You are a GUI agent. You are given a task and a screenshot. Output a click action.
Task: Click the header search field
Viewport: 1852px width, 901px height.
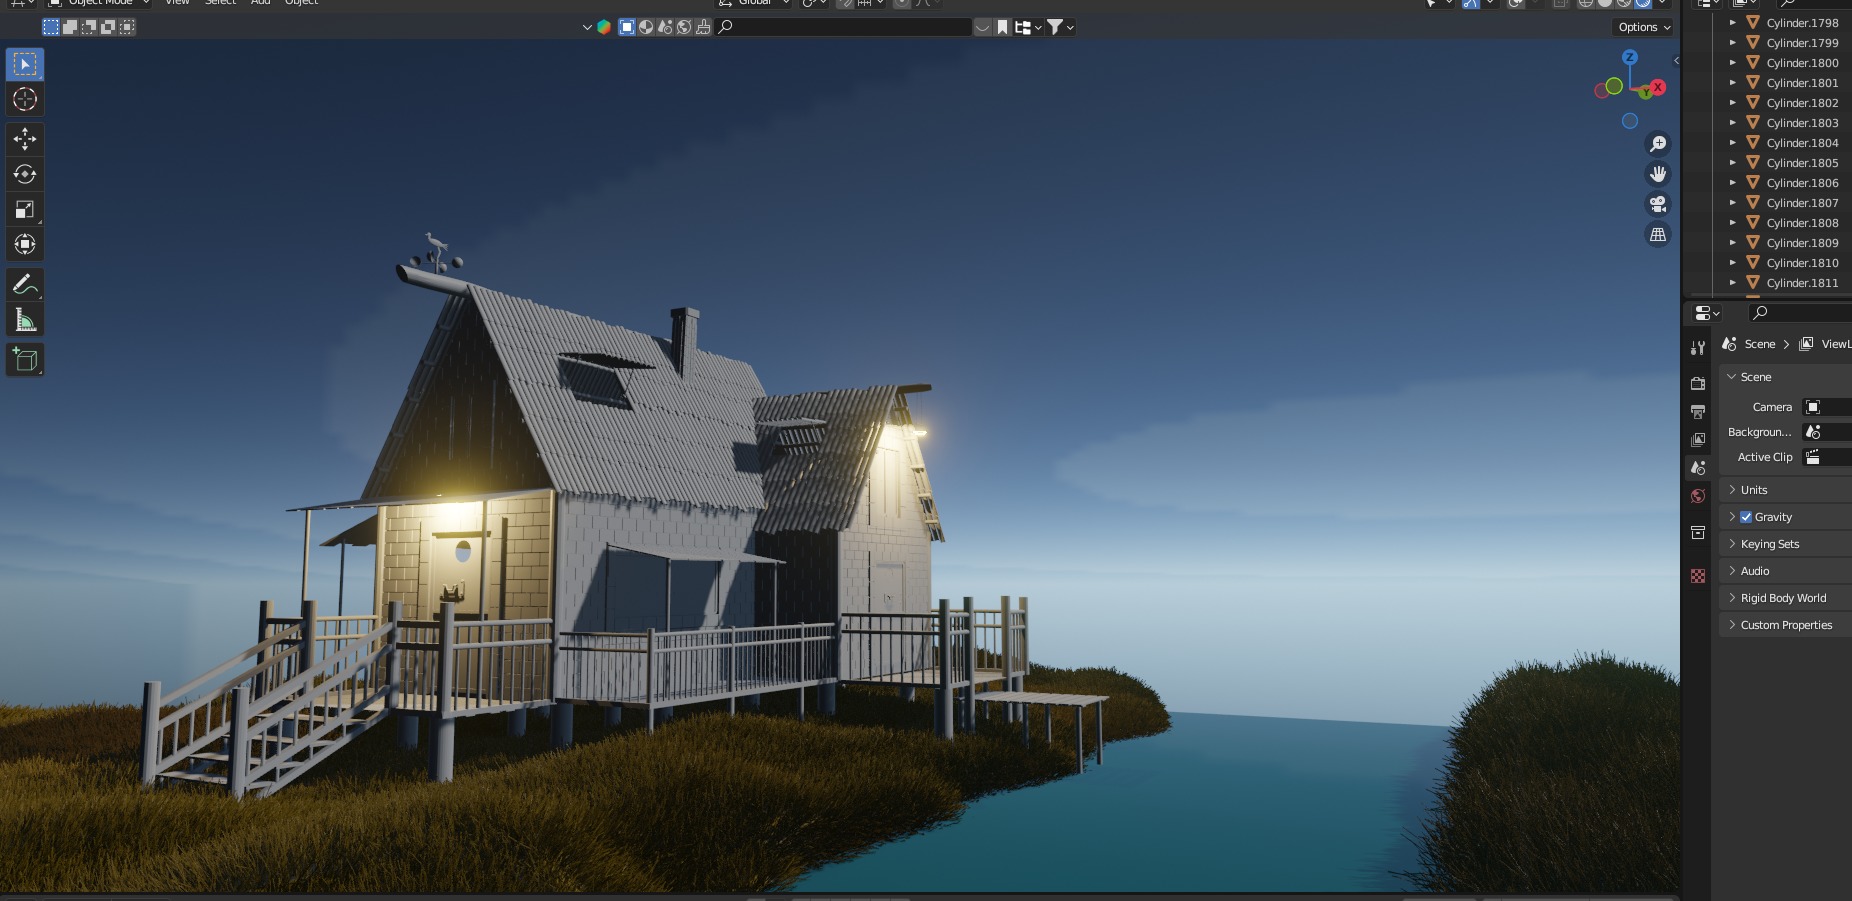844,27
